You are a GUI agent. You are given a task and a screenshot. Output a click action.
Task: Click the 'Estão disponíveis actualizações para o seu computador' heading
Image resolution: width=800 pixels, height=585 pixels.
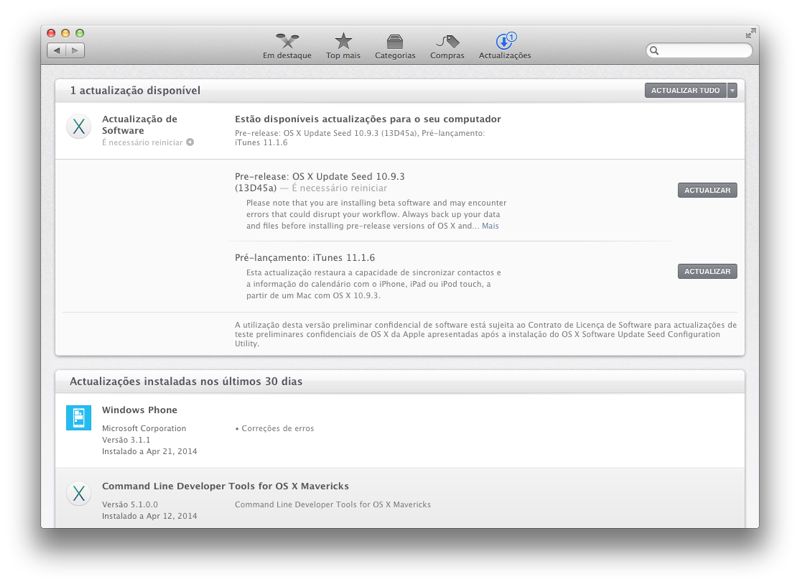pyautogui.click(x=368, y=119)
